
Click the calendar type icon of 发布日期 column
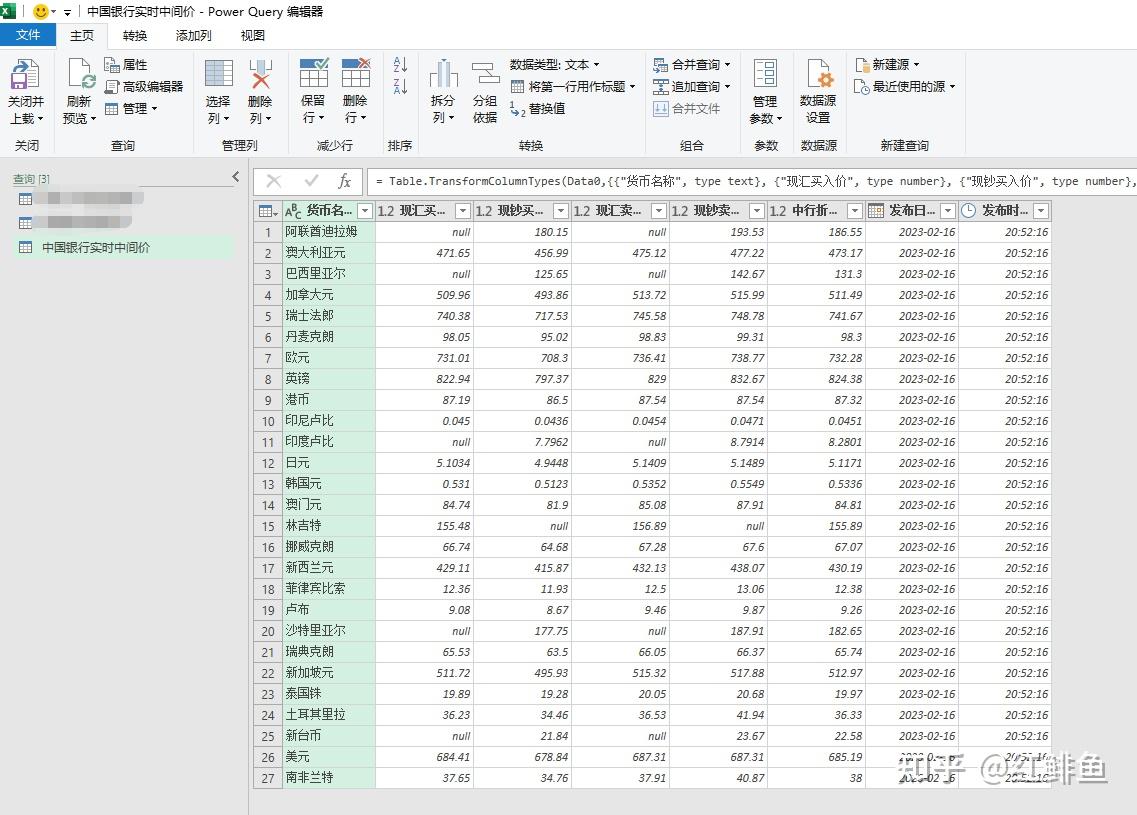(876, 211)
